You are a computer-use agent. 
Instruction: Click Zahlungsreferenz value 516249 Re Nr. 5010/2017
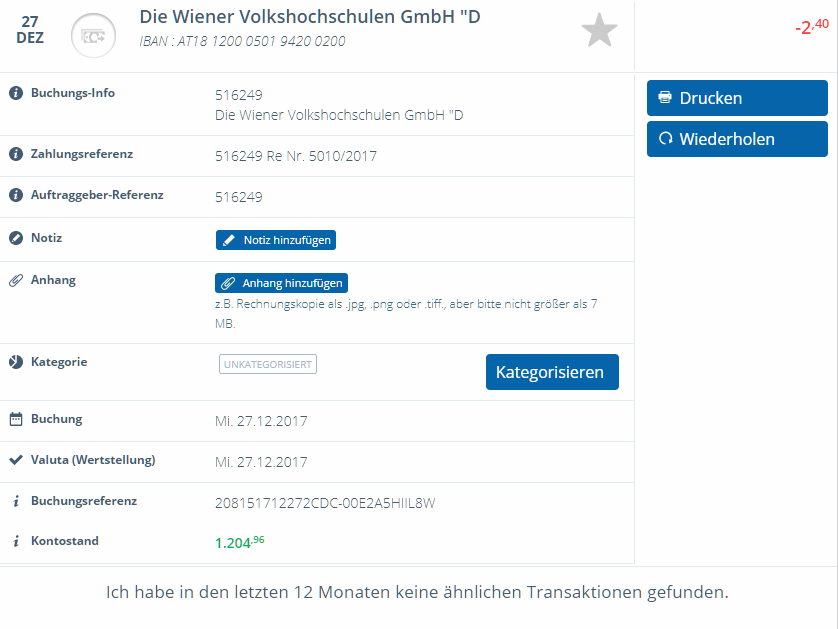pyautogui.click(x=296, y=156)
